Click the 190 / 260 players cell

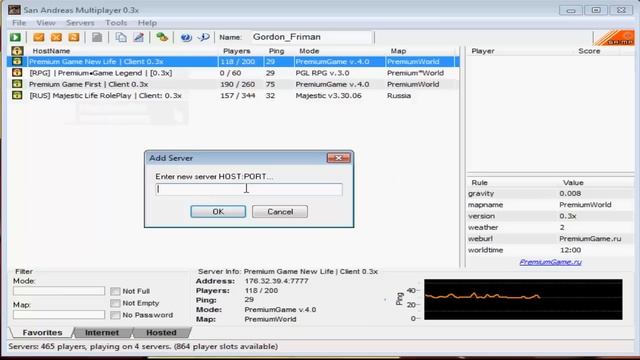coord(237,84)
